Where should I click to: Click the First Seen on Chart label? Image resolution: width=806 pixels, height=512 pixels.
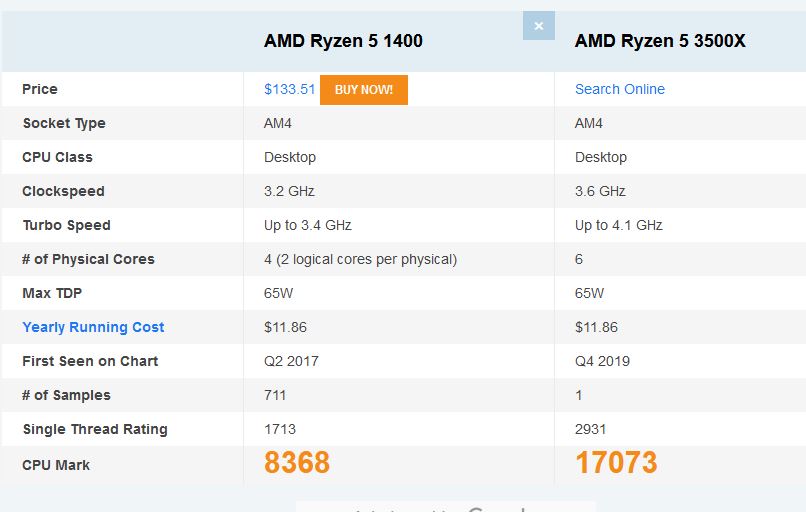[x=90, y=361]
